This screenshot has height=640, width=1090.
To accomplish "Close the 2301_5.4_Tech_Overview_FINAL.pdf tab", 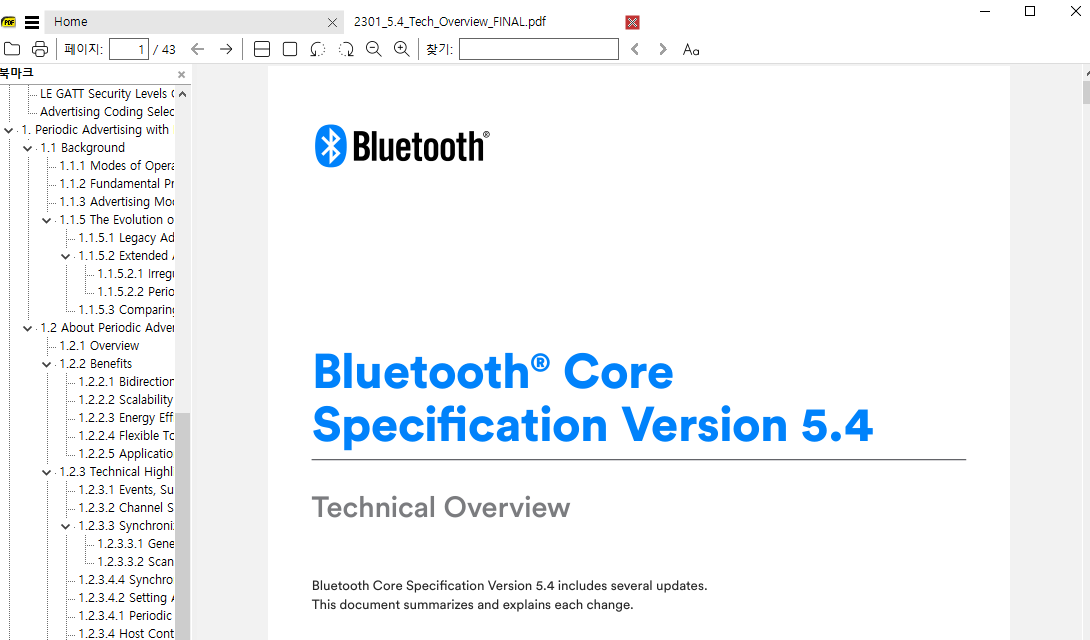I will coord(632,22).
